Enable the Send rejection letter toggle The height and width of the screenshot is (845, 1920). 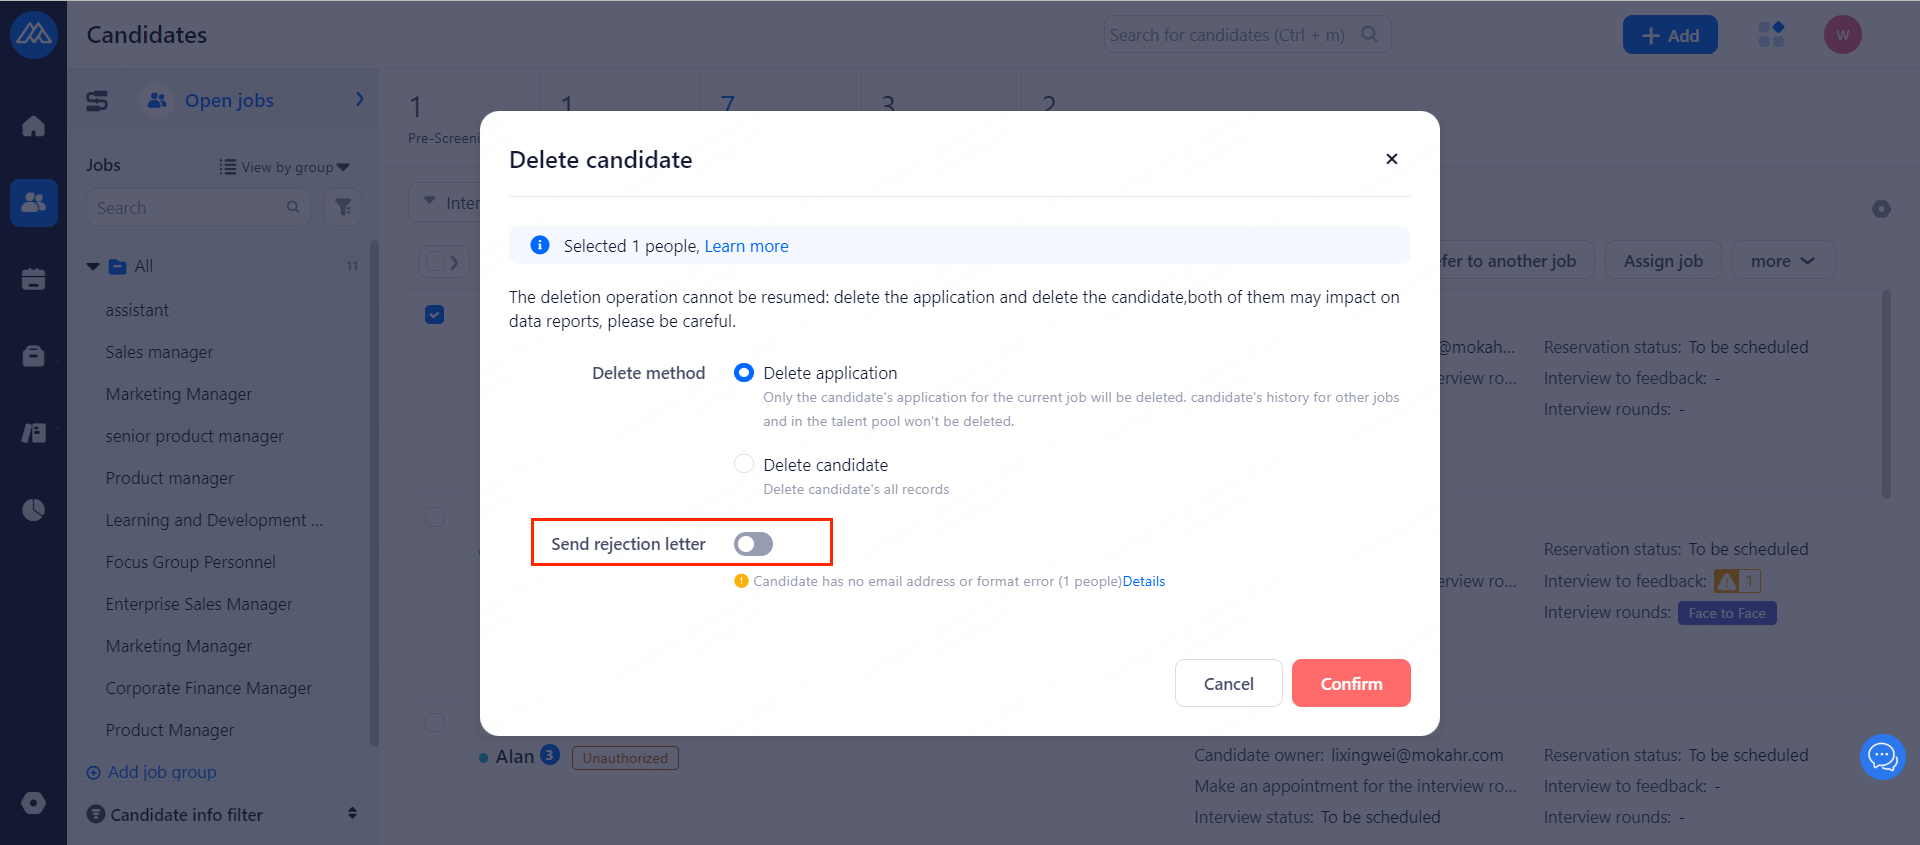pos(753,544)
